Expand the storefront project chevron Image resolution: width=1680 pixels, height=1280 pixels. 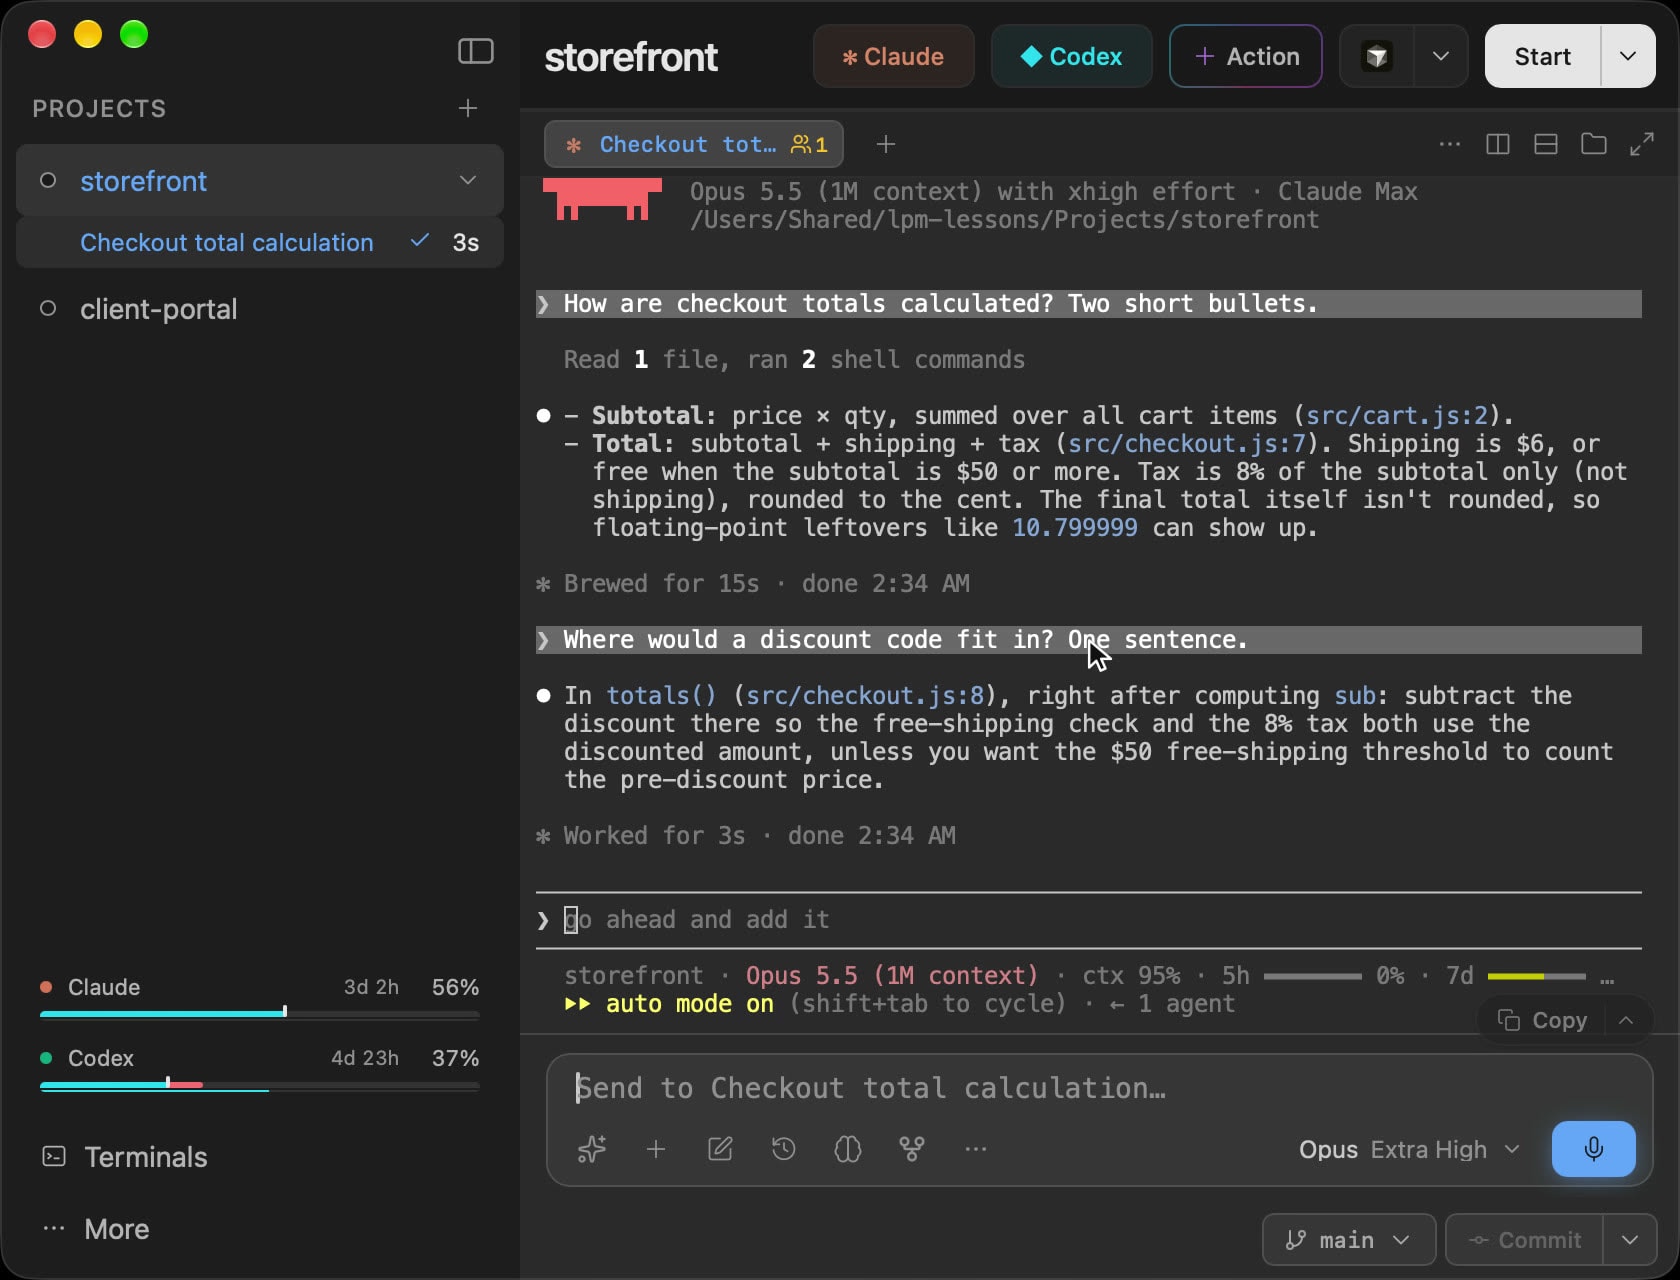468,181
